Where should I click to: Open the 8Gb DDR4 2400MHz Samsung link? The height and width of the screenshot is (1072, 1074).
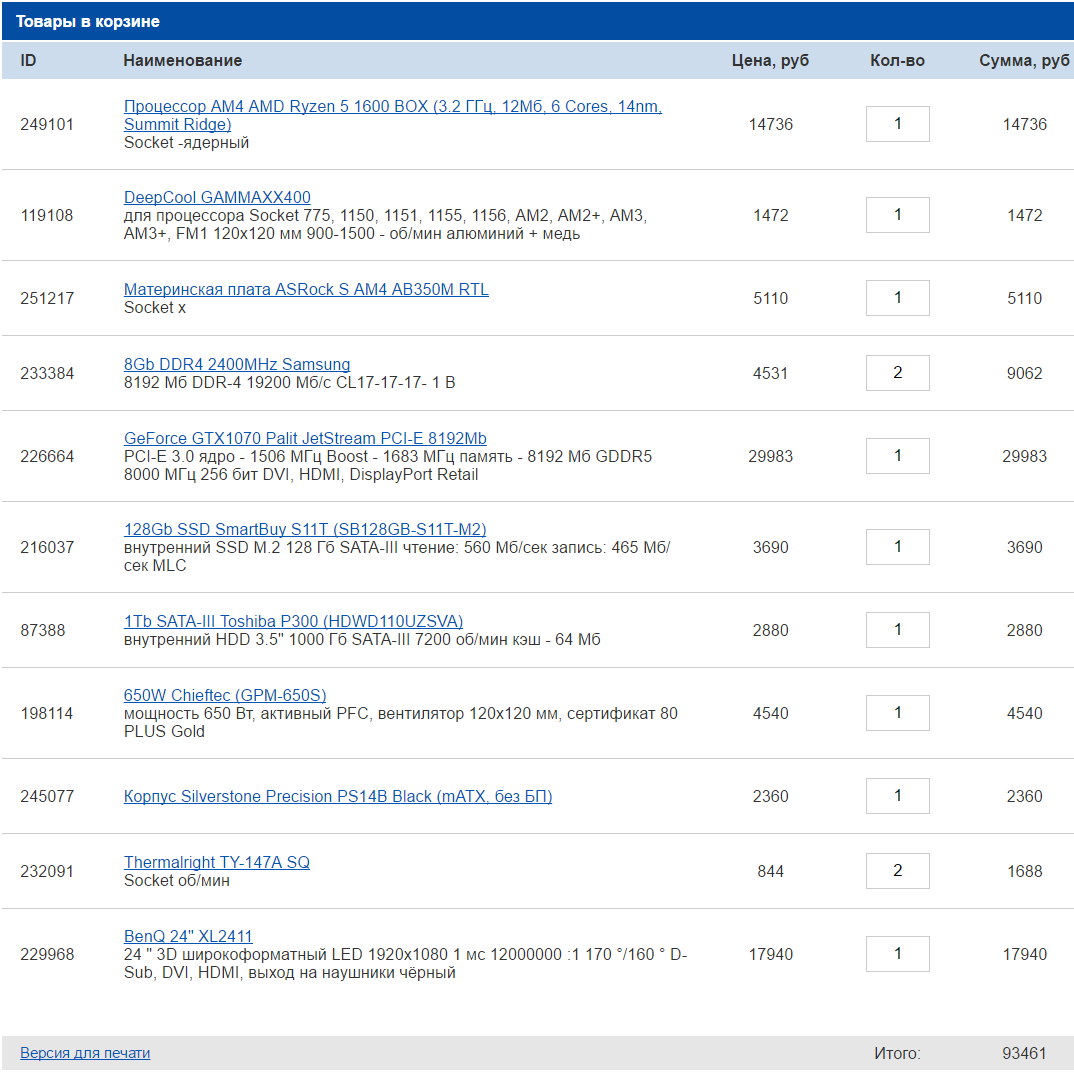click(237, 365)
